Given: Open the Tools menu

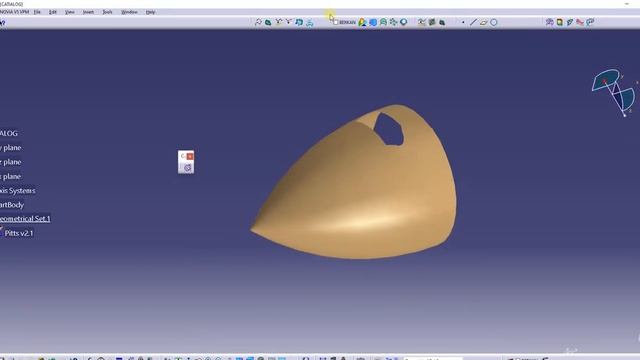Looking at the screenshot, I should (107, 12).
